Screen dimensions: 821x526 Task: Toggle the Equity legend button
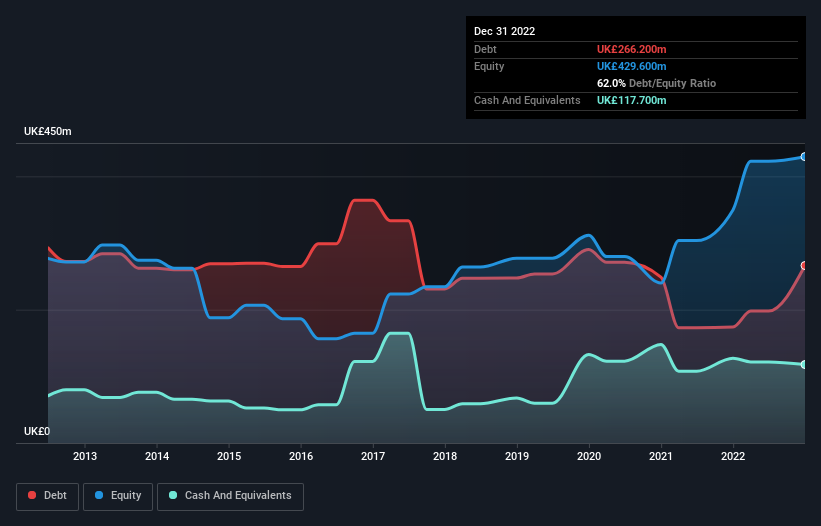click(118, 496)
